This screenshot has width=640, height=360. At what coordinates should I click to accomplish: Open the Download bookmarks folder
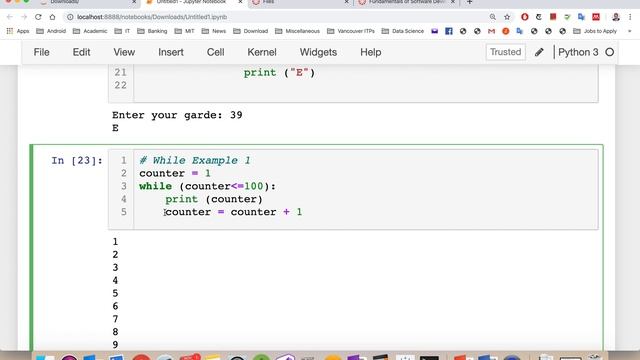point(251,31)
